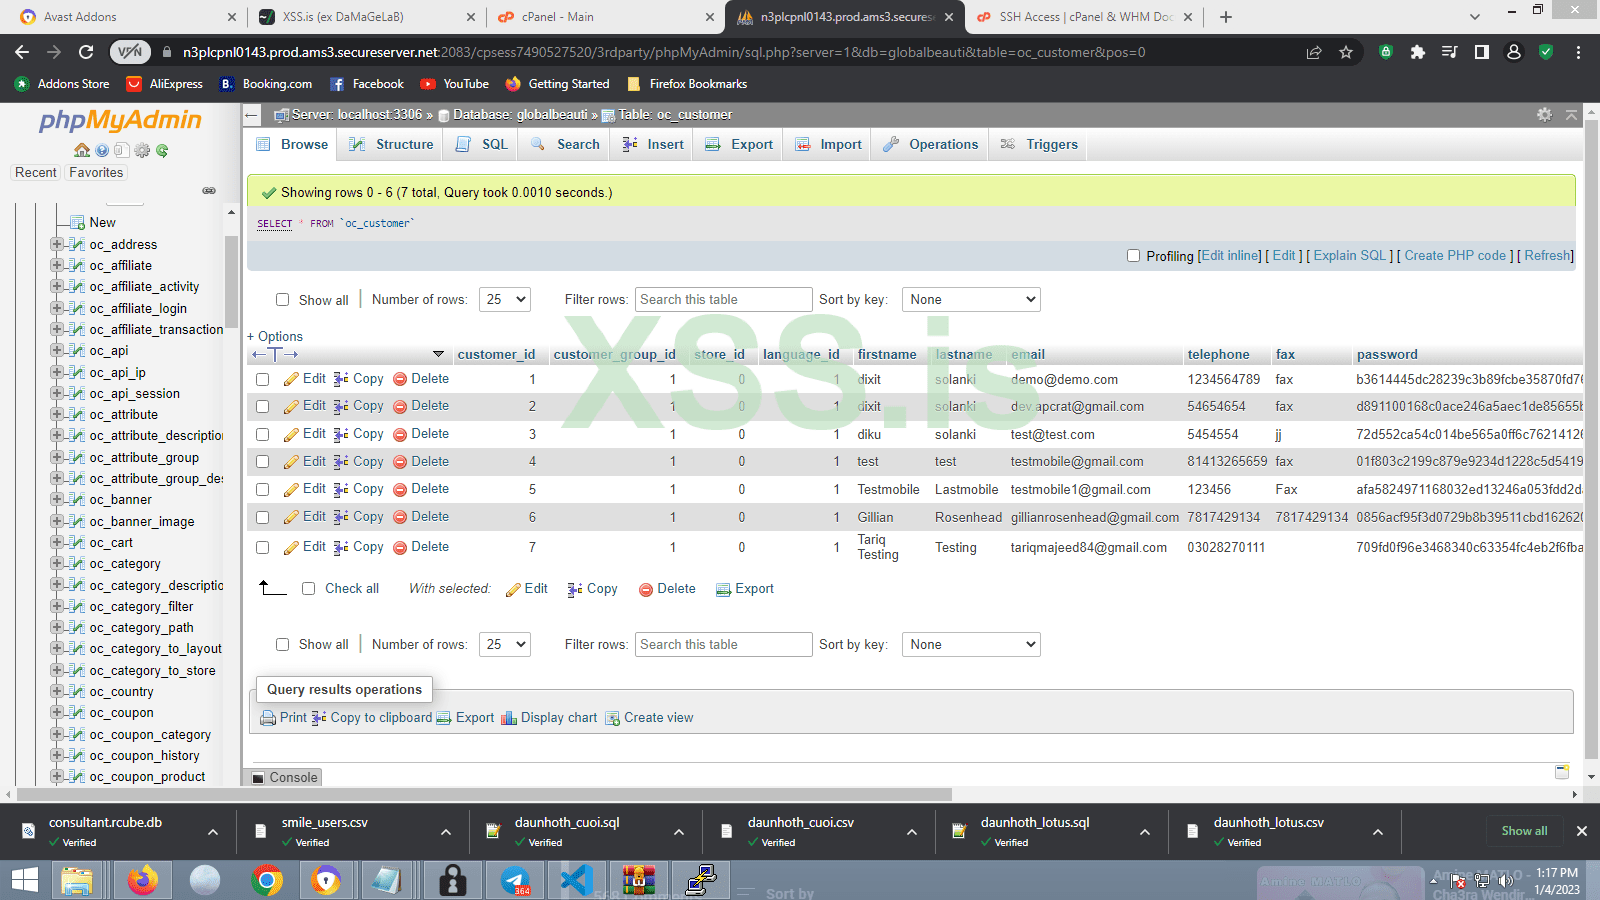The image size is (1600, 900).
Task: Open the Export tab
Action: point(739,145)
